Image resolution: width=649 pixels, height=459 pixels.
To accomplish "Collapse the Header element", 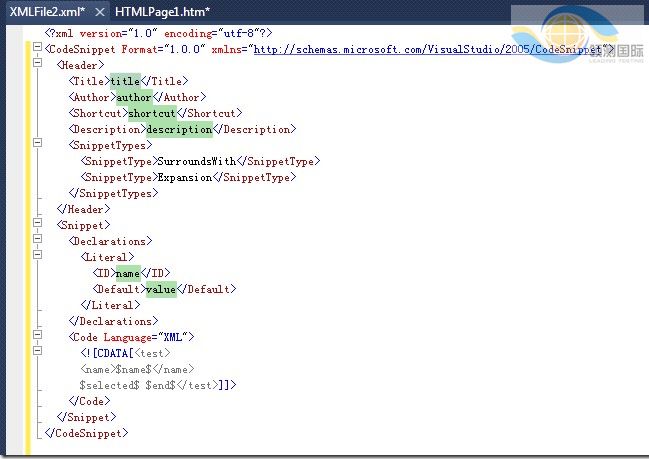I will [37, 62].
